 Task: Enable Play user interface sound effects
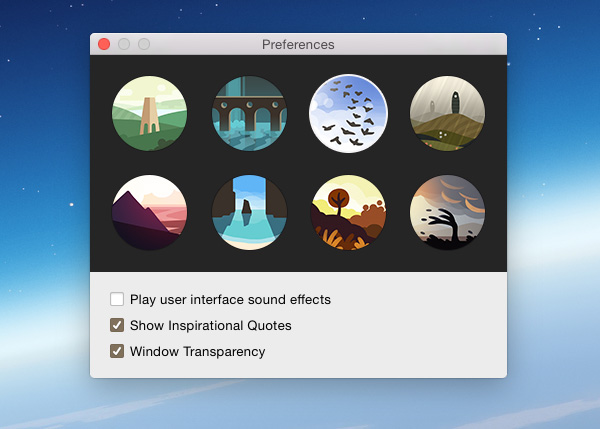[x=117, y=299]
